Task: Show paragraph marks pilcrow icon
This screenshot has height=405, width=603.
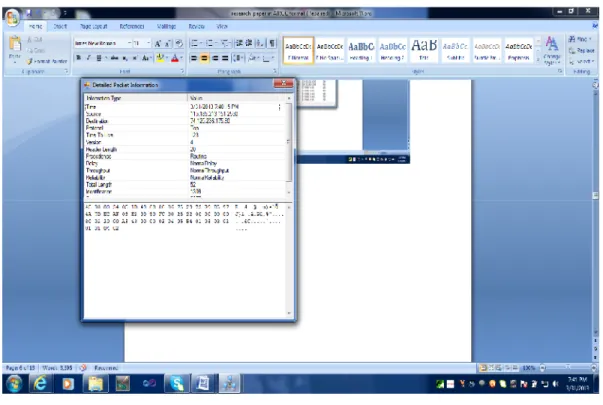Action: click(x=272, y=43)
